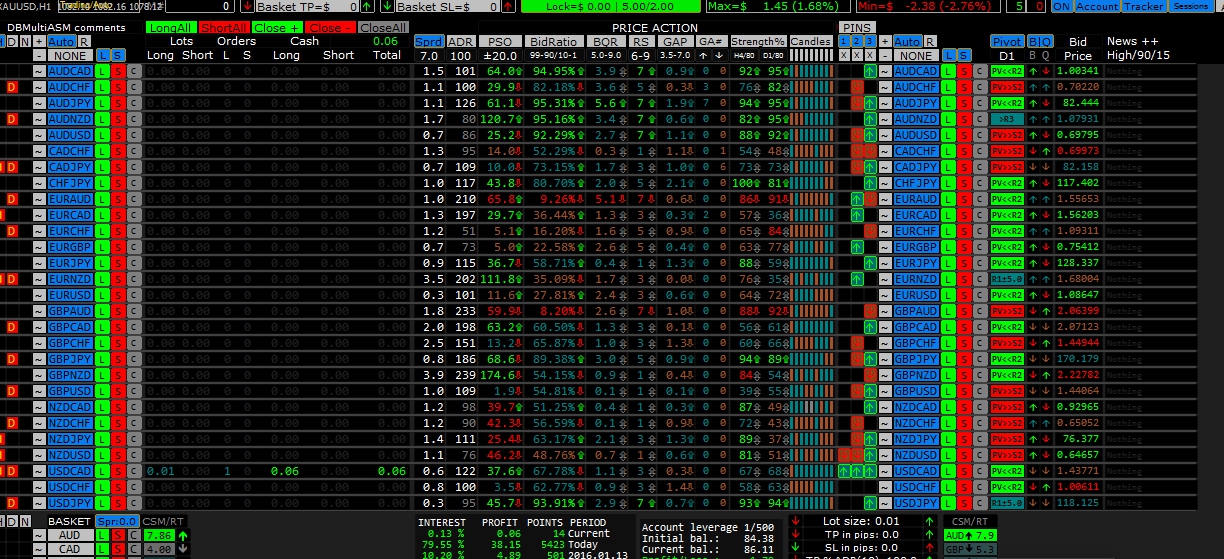Click C close button for right CHFJPY row
The image size is (1224, 559).
pos(979,183)
